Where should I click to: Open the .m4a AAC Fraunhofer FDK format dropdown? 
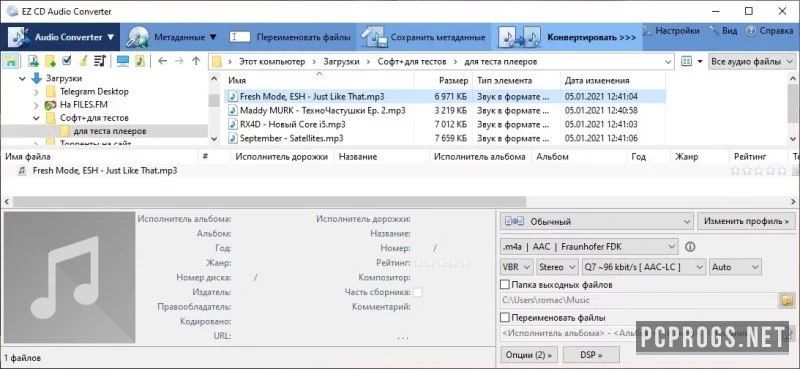click(x=589, y=247)
